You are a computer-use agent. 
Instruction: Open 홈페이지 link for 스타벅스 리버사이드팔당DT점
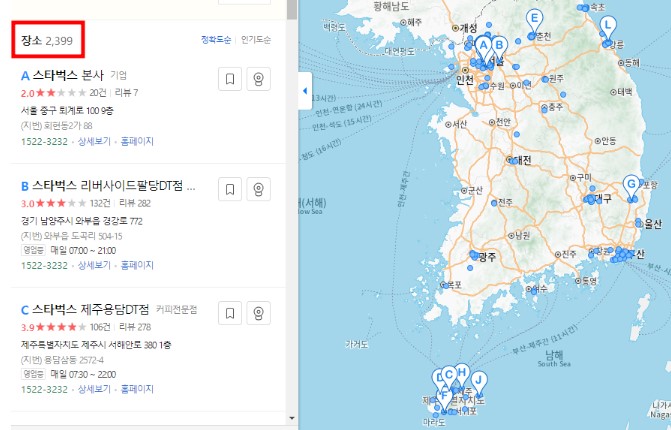[x=137, y=265]
